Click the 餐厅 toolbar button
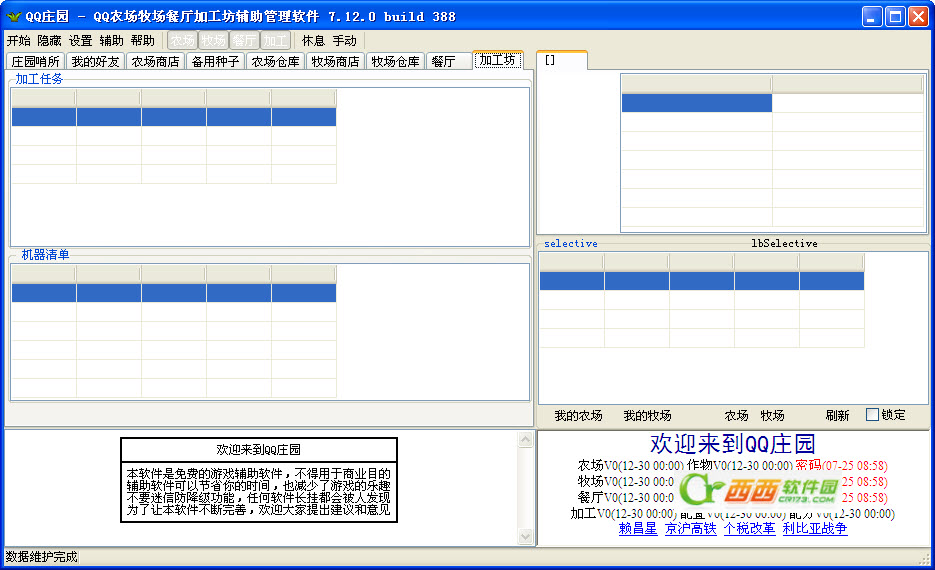 pyautogui.click(x=244, y=41)
